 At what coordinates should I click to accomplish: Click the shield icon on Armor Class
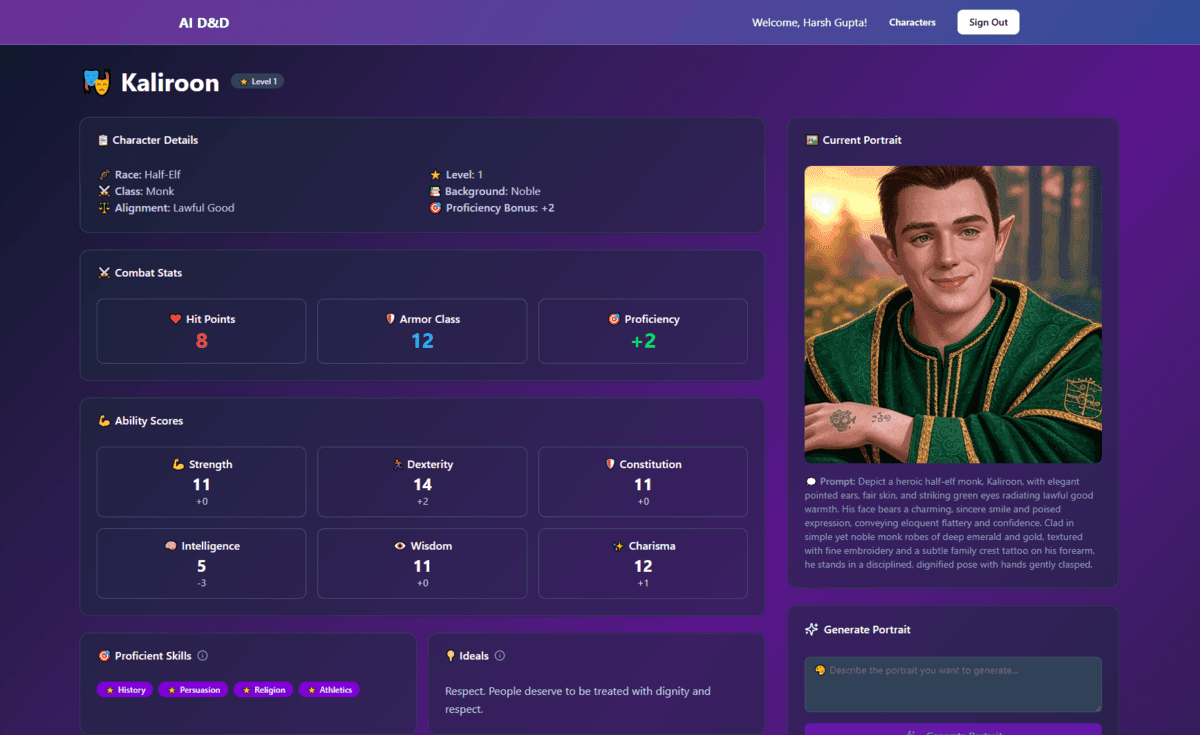tap(391, 319)
